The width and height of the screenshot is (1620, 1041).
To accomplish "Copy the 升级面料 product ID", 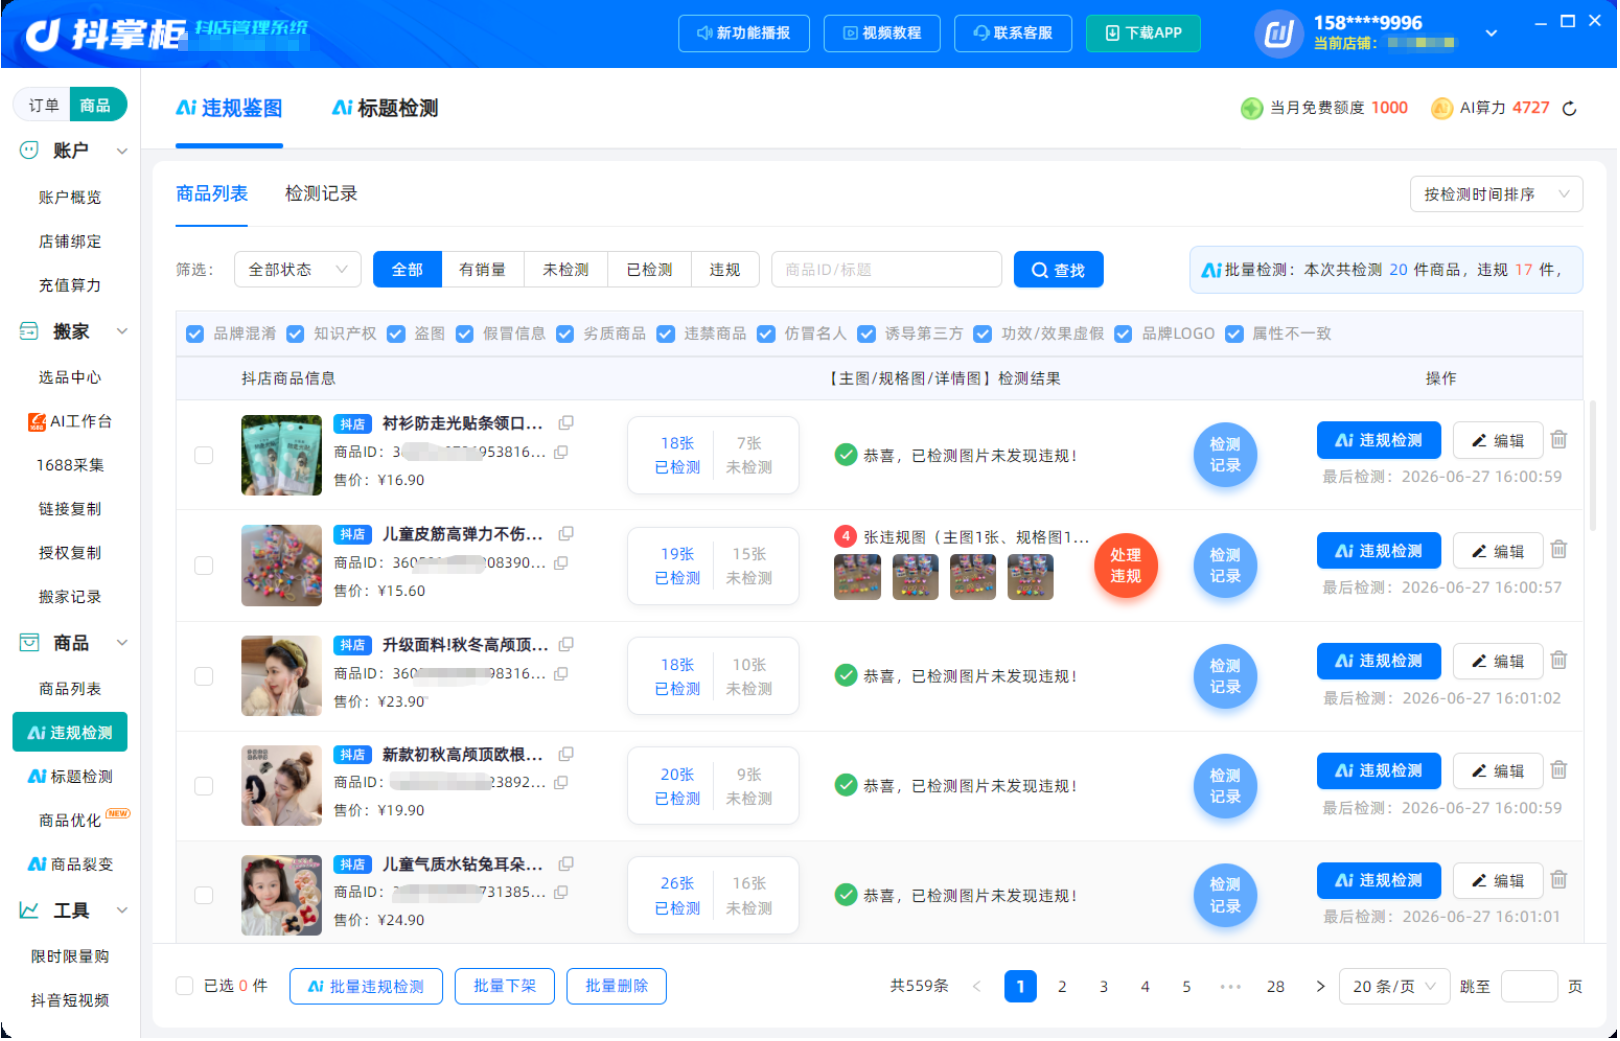I will coord(562,674).
